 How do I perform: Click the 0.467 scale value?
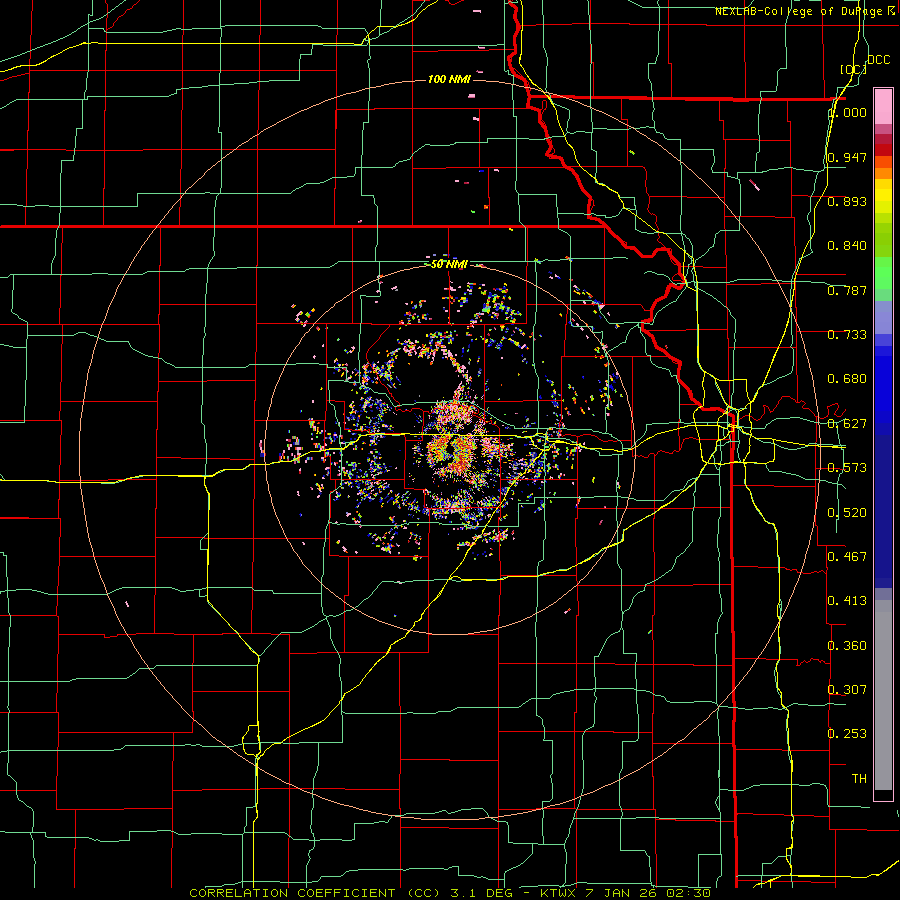847,557
